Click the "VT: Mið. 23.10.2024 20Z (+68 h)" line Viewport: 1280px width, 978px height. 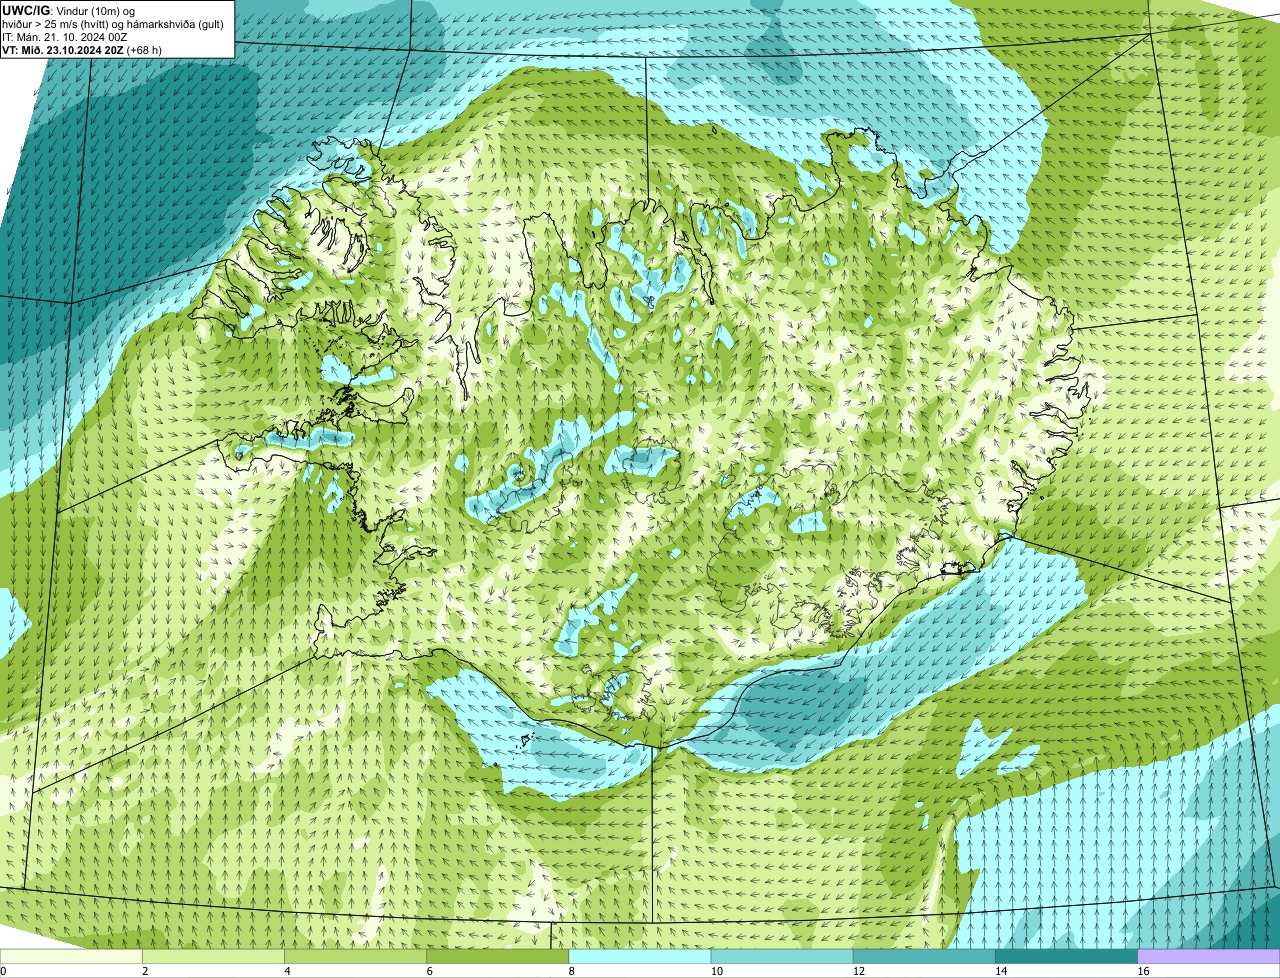[82, 49]
